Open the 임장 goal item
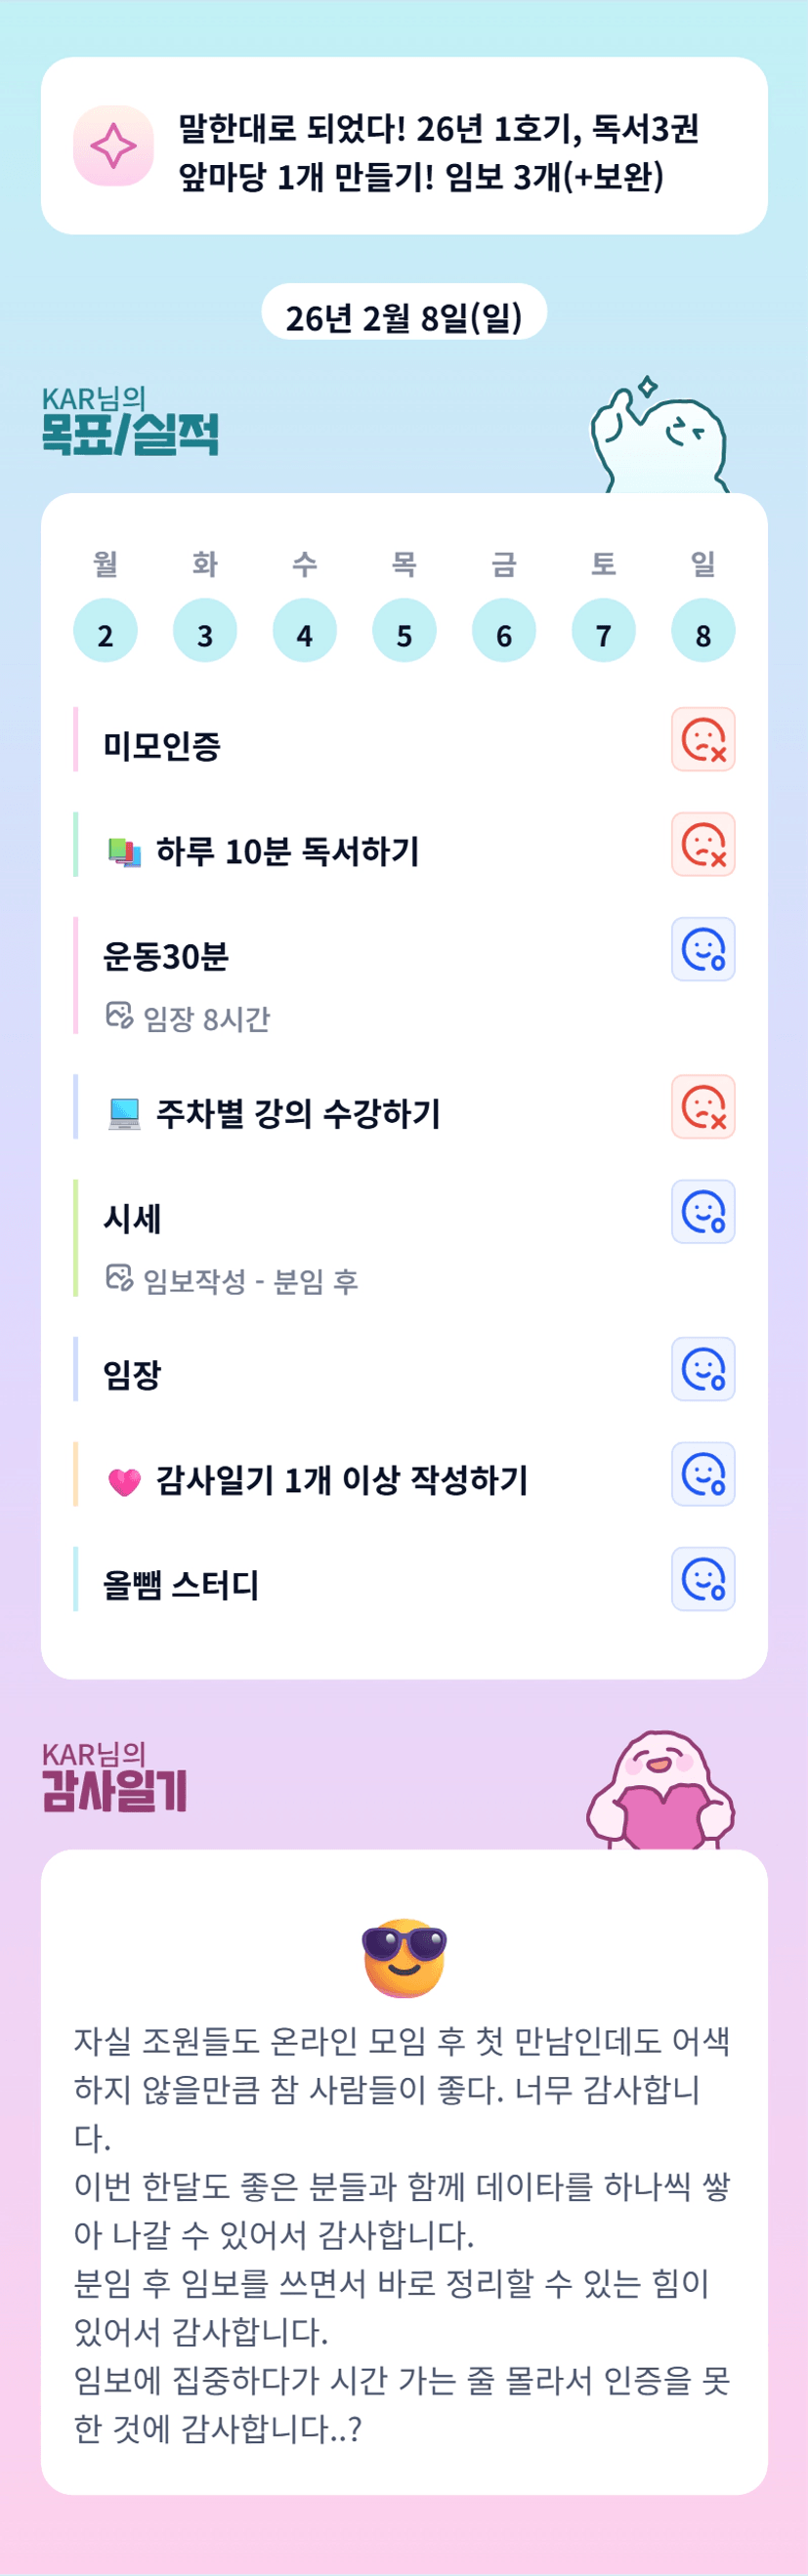 tap(132, 1374)
